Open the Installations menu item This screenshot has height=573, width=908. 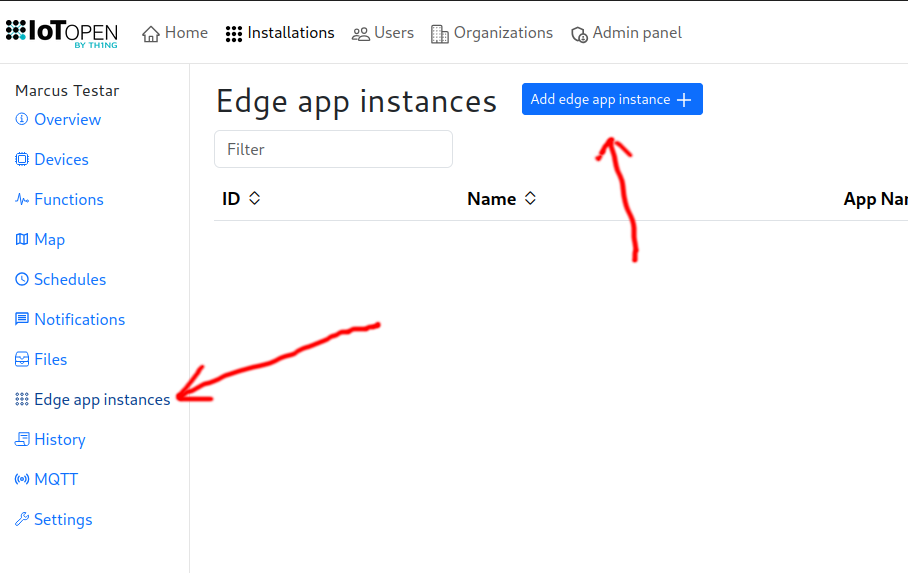point(280,33)
